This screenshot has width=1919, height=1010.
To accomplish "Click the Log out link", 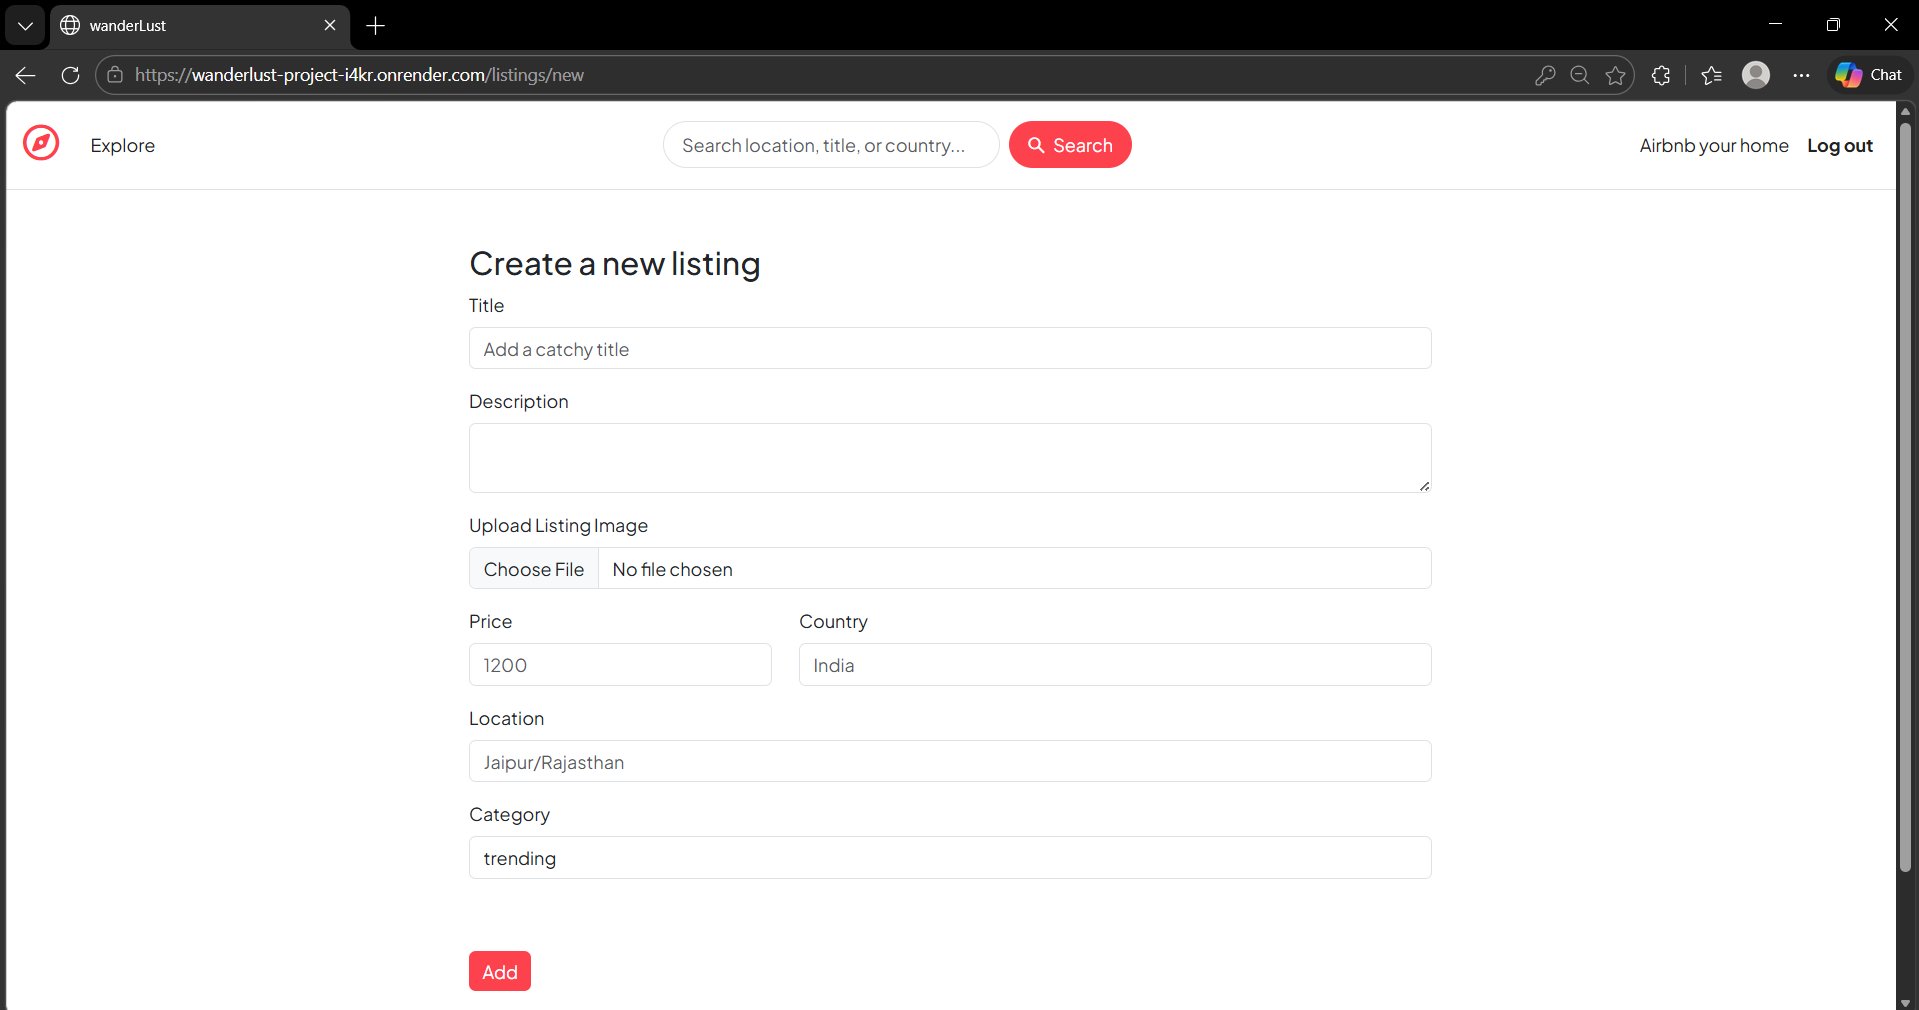I will coord(1840,145).
